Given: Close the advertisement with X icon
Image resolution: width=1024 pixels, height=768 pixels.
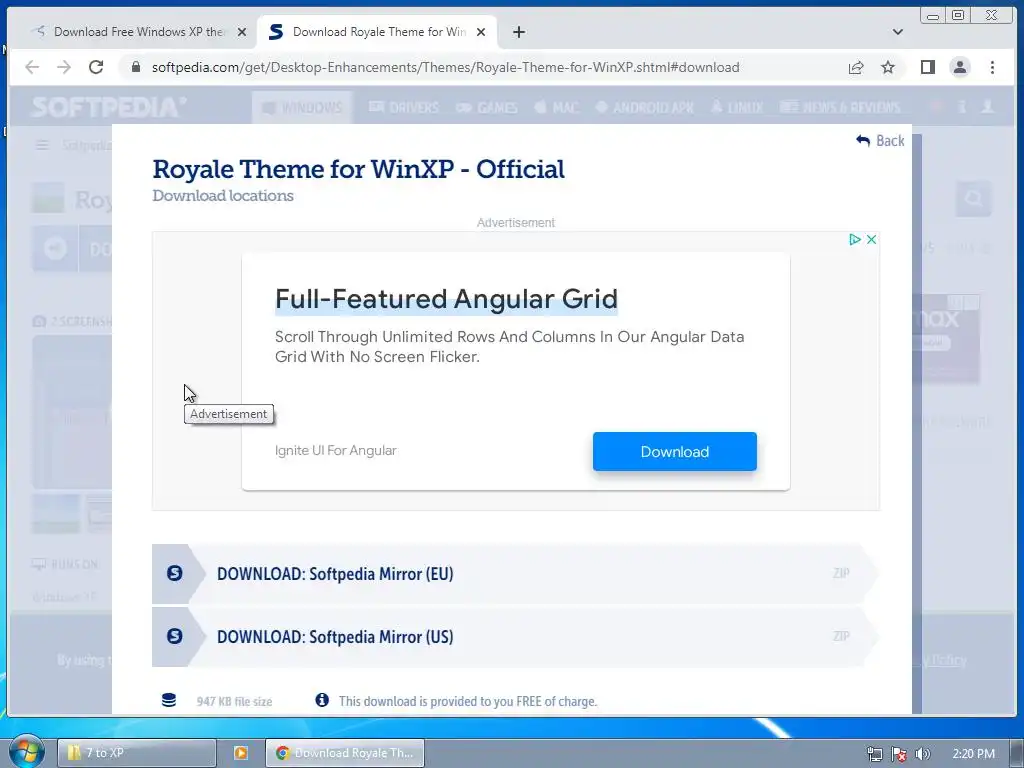Looking at the screenshot, I should pyautogui.click(x=871, y=240).
